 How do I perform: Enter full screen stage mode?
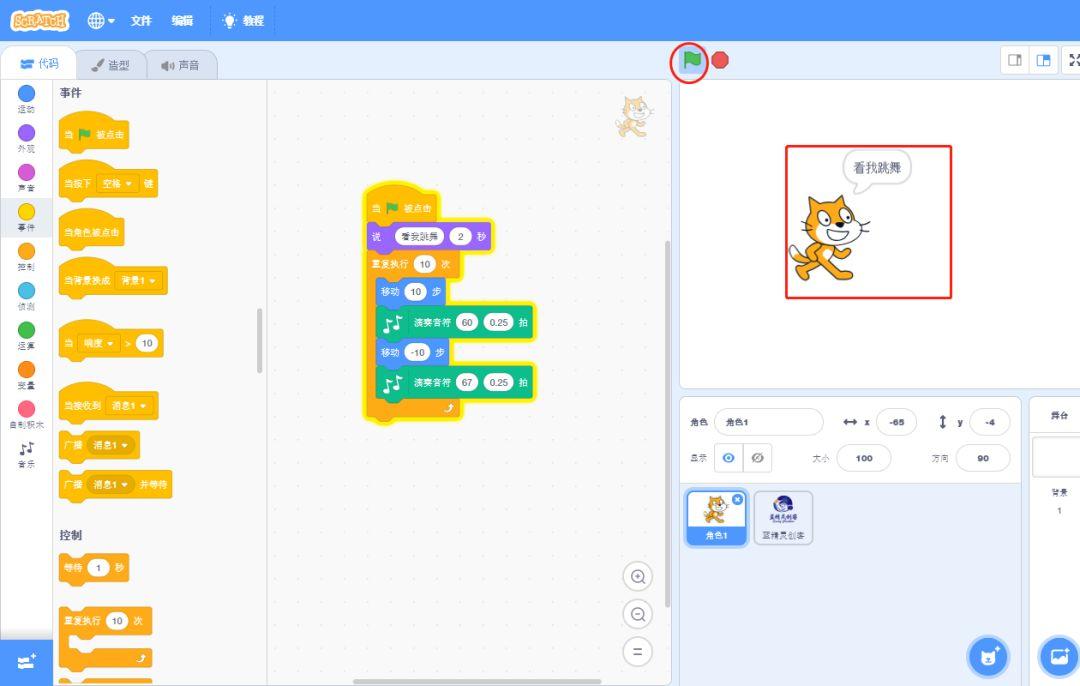tap(1073, 61)
